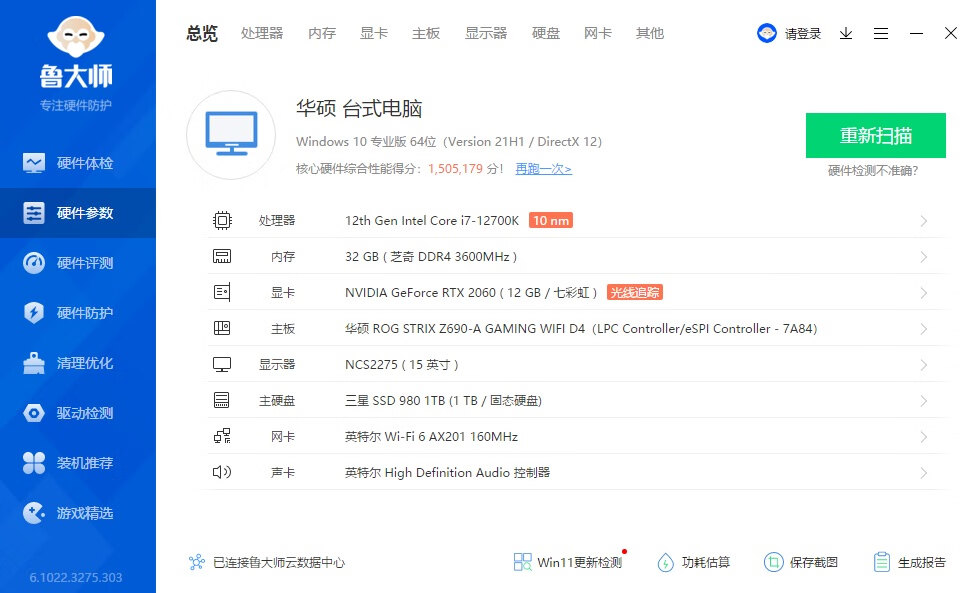Click the score value 1,505,179
Image resolution: width=974 pixels, height=593 pixels.
(455, 169)
